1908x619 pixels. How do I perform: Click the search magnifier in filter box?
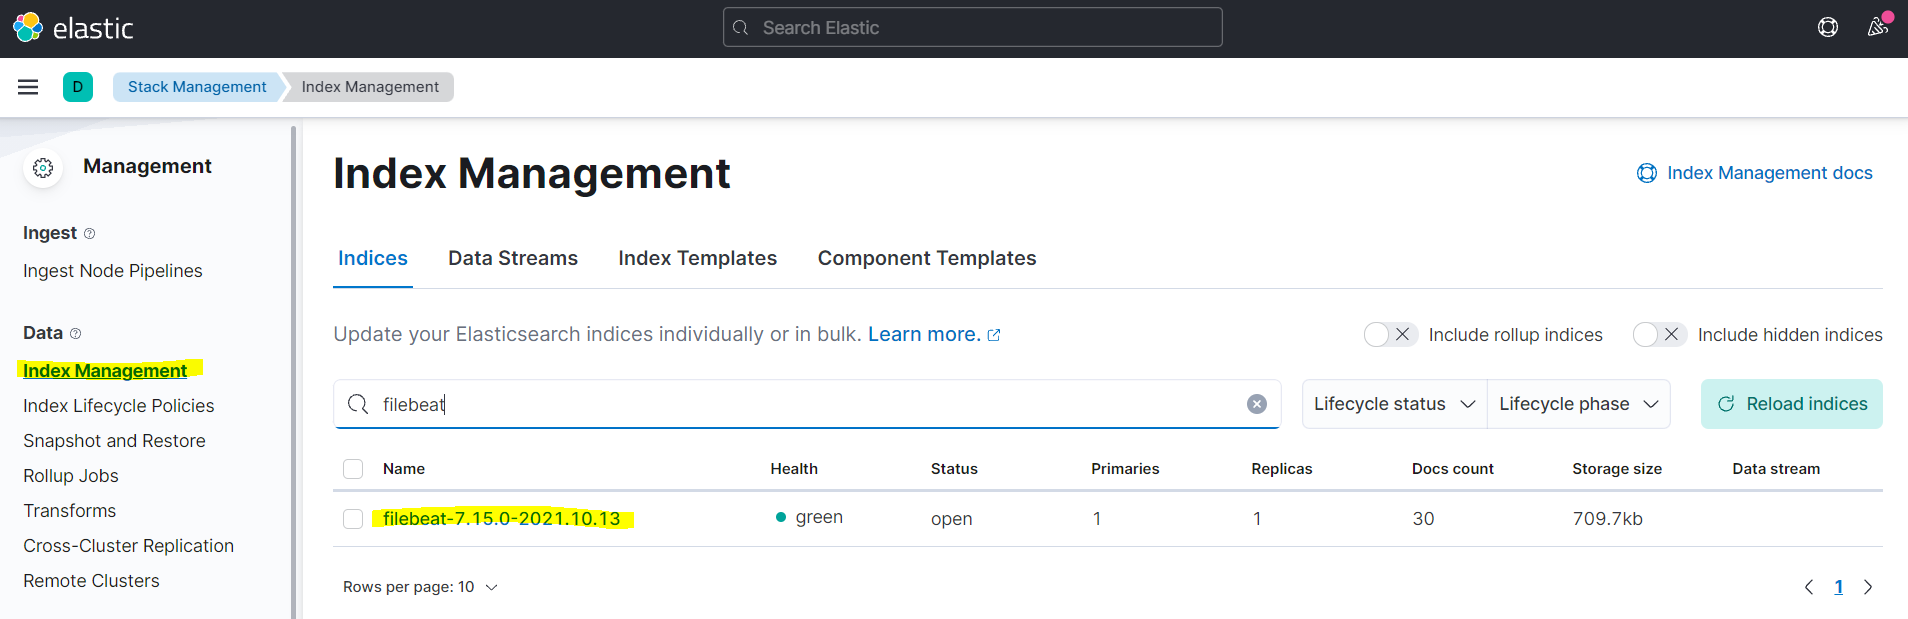pos(358,404)
